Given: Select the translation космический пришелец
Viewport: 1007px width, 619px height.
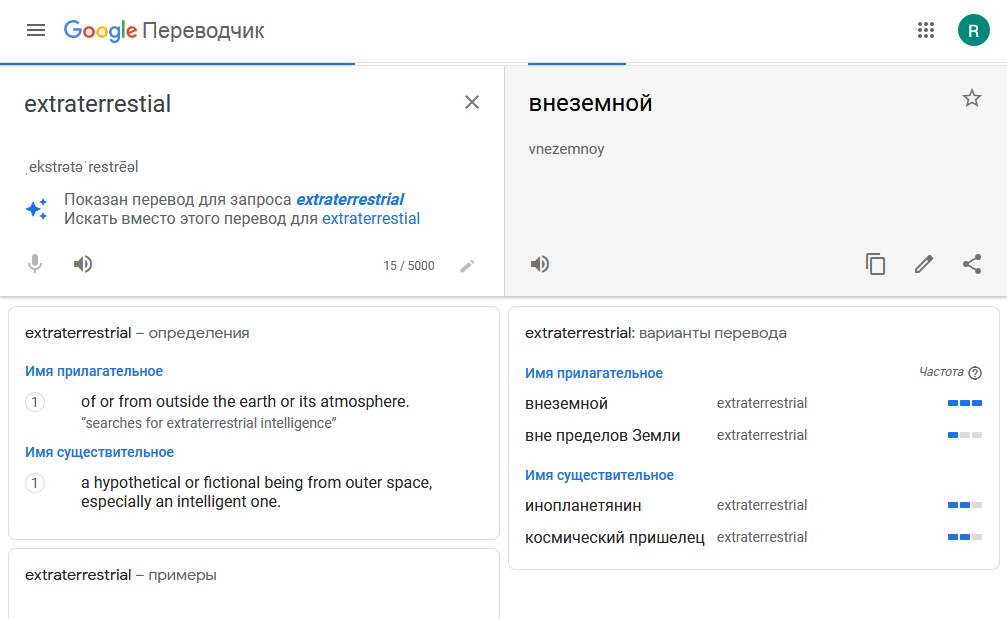Looking at the screenshot, I should 615,537.
